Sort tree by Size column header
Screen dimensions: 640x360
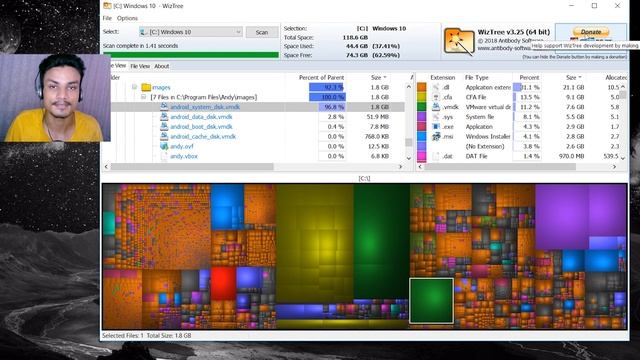pyautogui.click(x=378, y=77)
